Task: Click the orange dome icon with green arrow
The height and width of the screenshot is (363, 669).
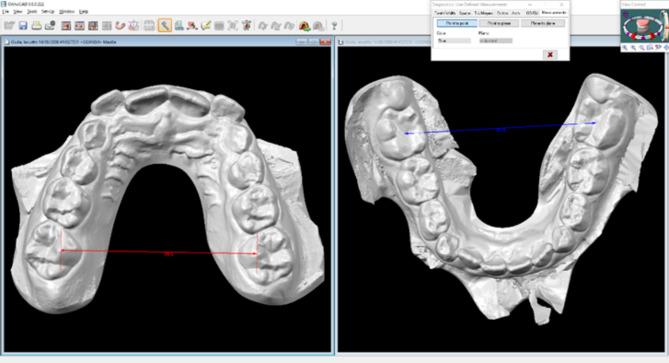Action: pyautogui.click(x=304, y=26)
